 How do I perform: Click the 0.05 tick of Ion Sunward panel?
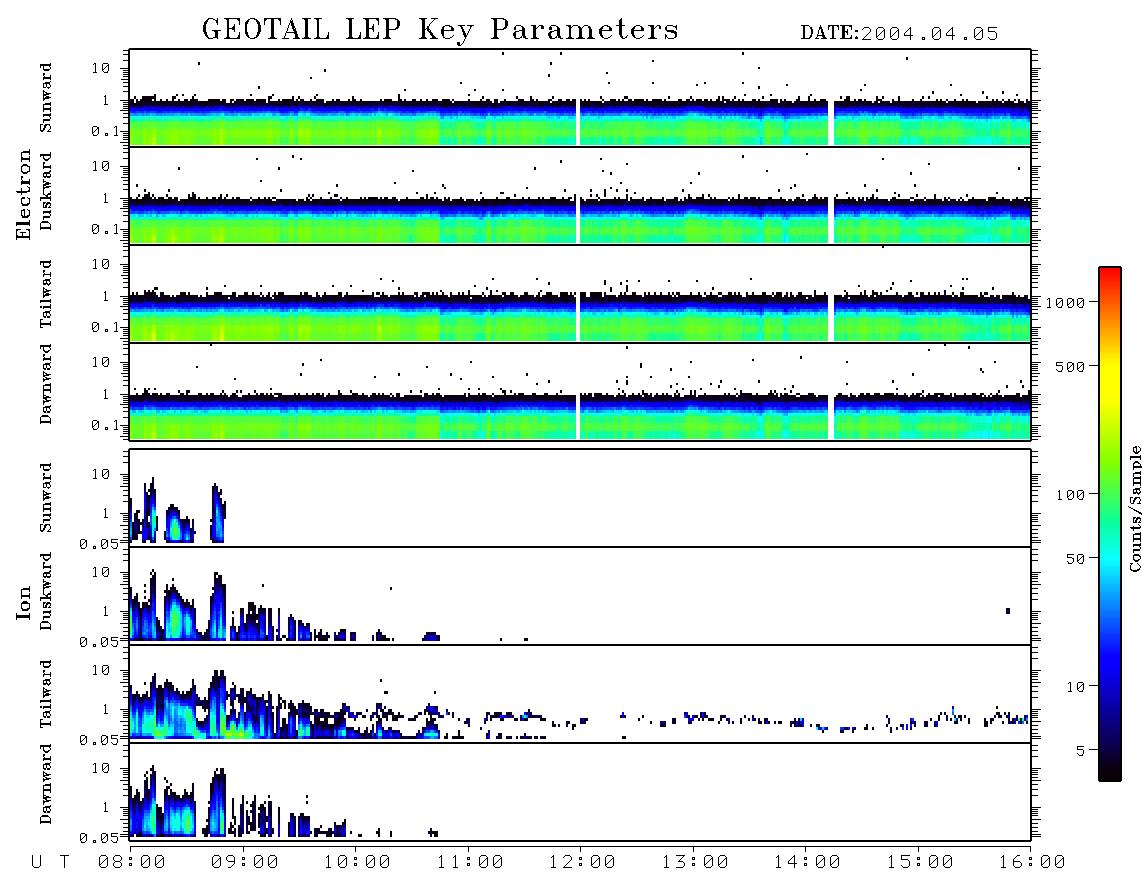(x=99, y=543)
